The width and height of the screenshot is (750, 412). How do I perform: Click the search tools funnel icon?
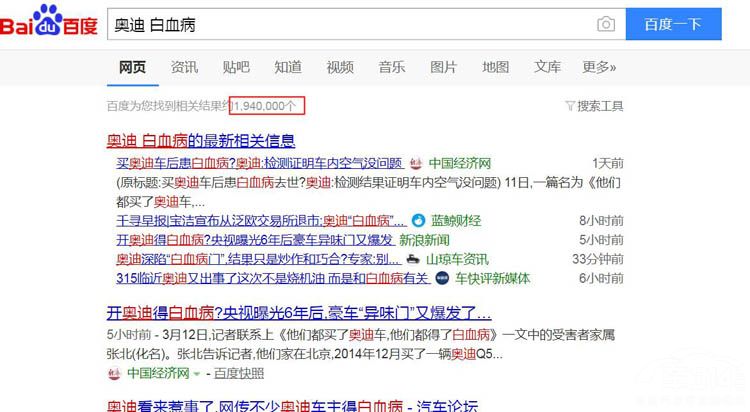pyautogui.click(x=570, y=106)
